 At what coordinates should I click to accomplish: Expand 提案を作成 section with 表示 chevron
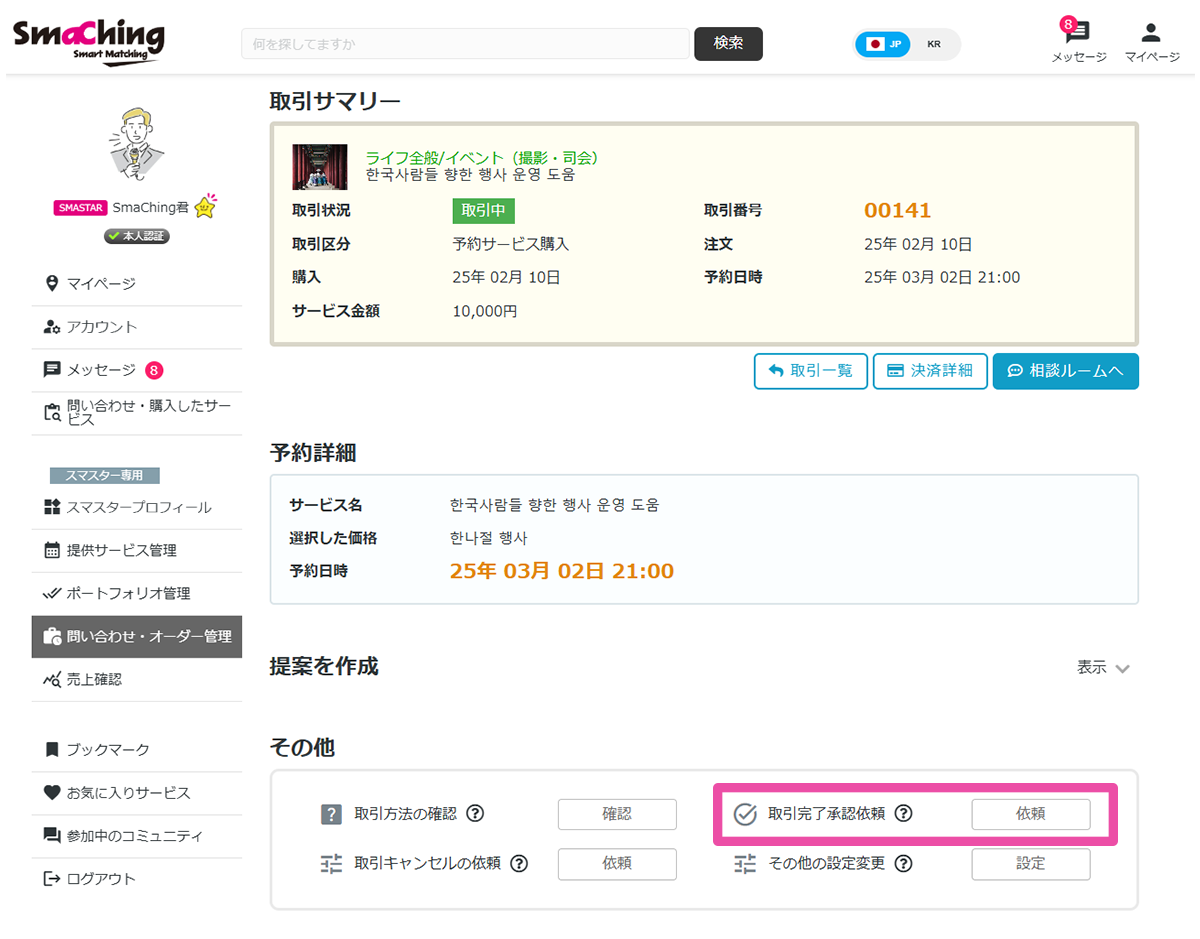1104,668
